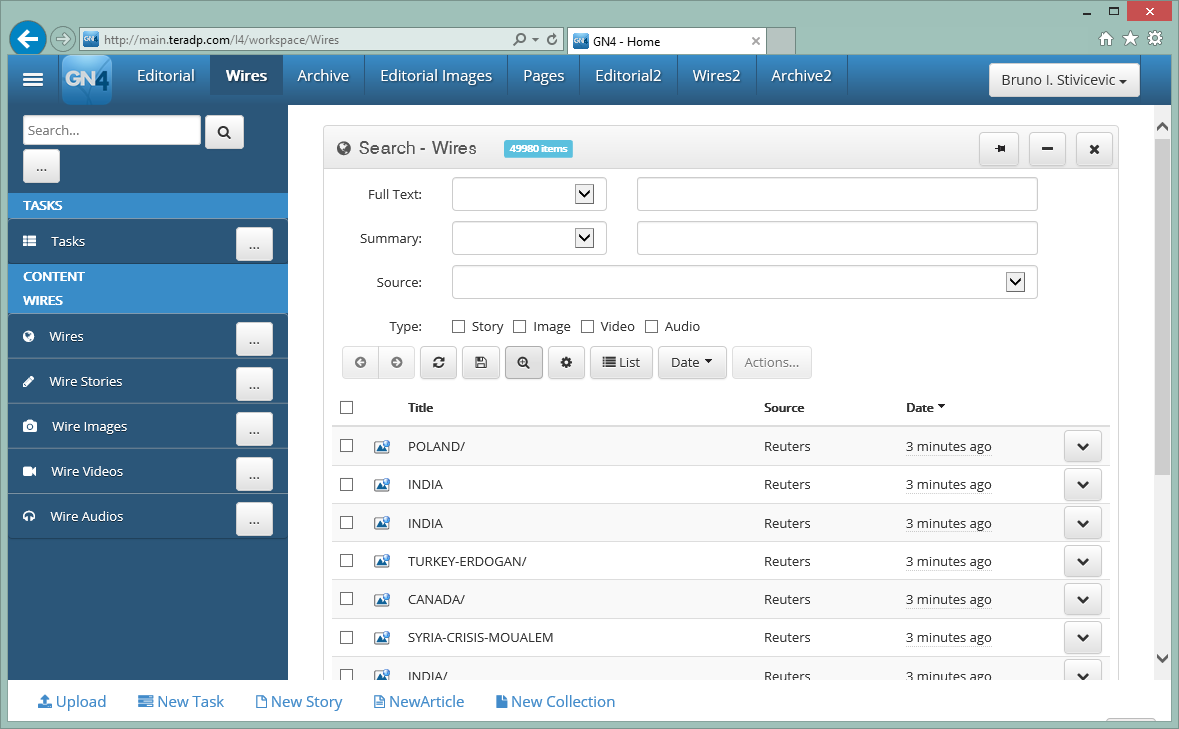Image resolution: width=1179 pixels, height=729 pixels.
Task: Click the New Story link
Action: 299,701
